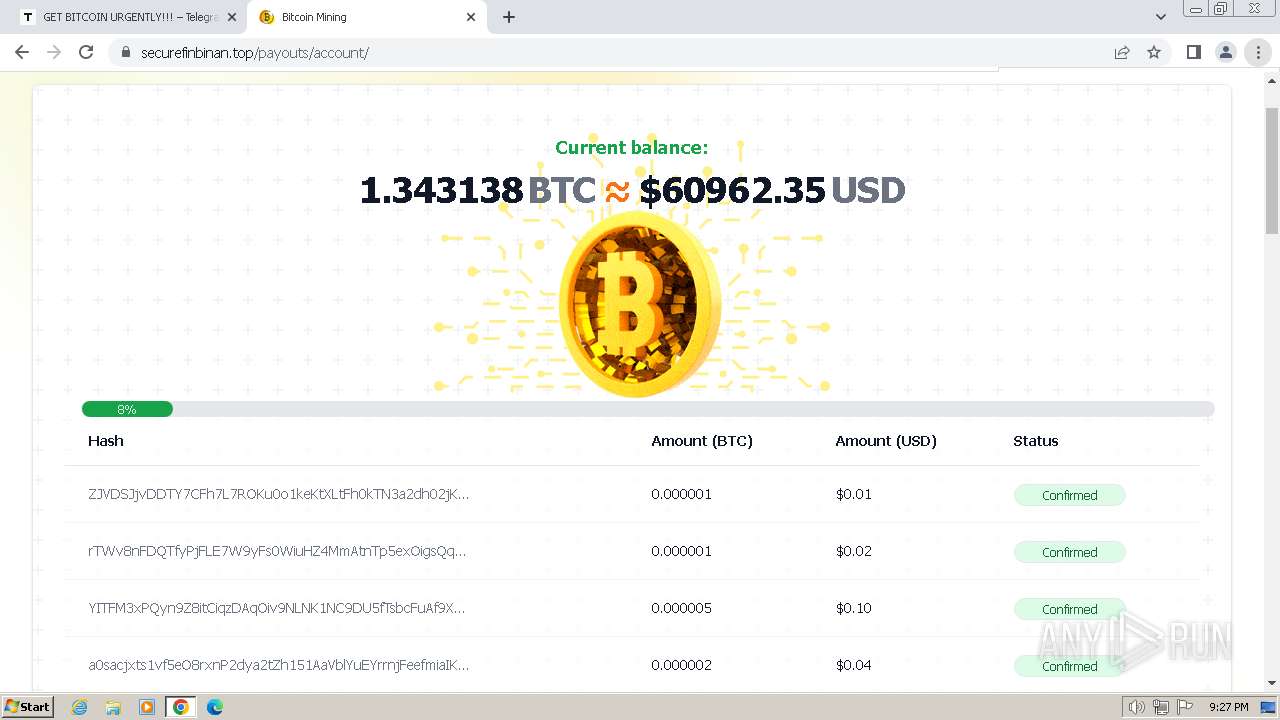1280x720 pixels.
Task: Open the browser side panel icon
Action: (x=1193, y=52)
